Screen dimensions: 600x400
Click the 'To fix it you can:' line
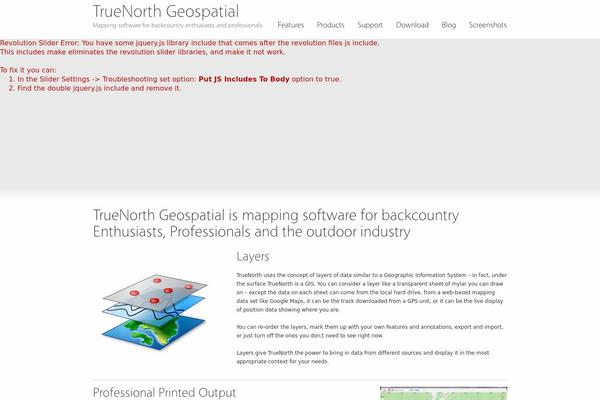click(28, 70)
